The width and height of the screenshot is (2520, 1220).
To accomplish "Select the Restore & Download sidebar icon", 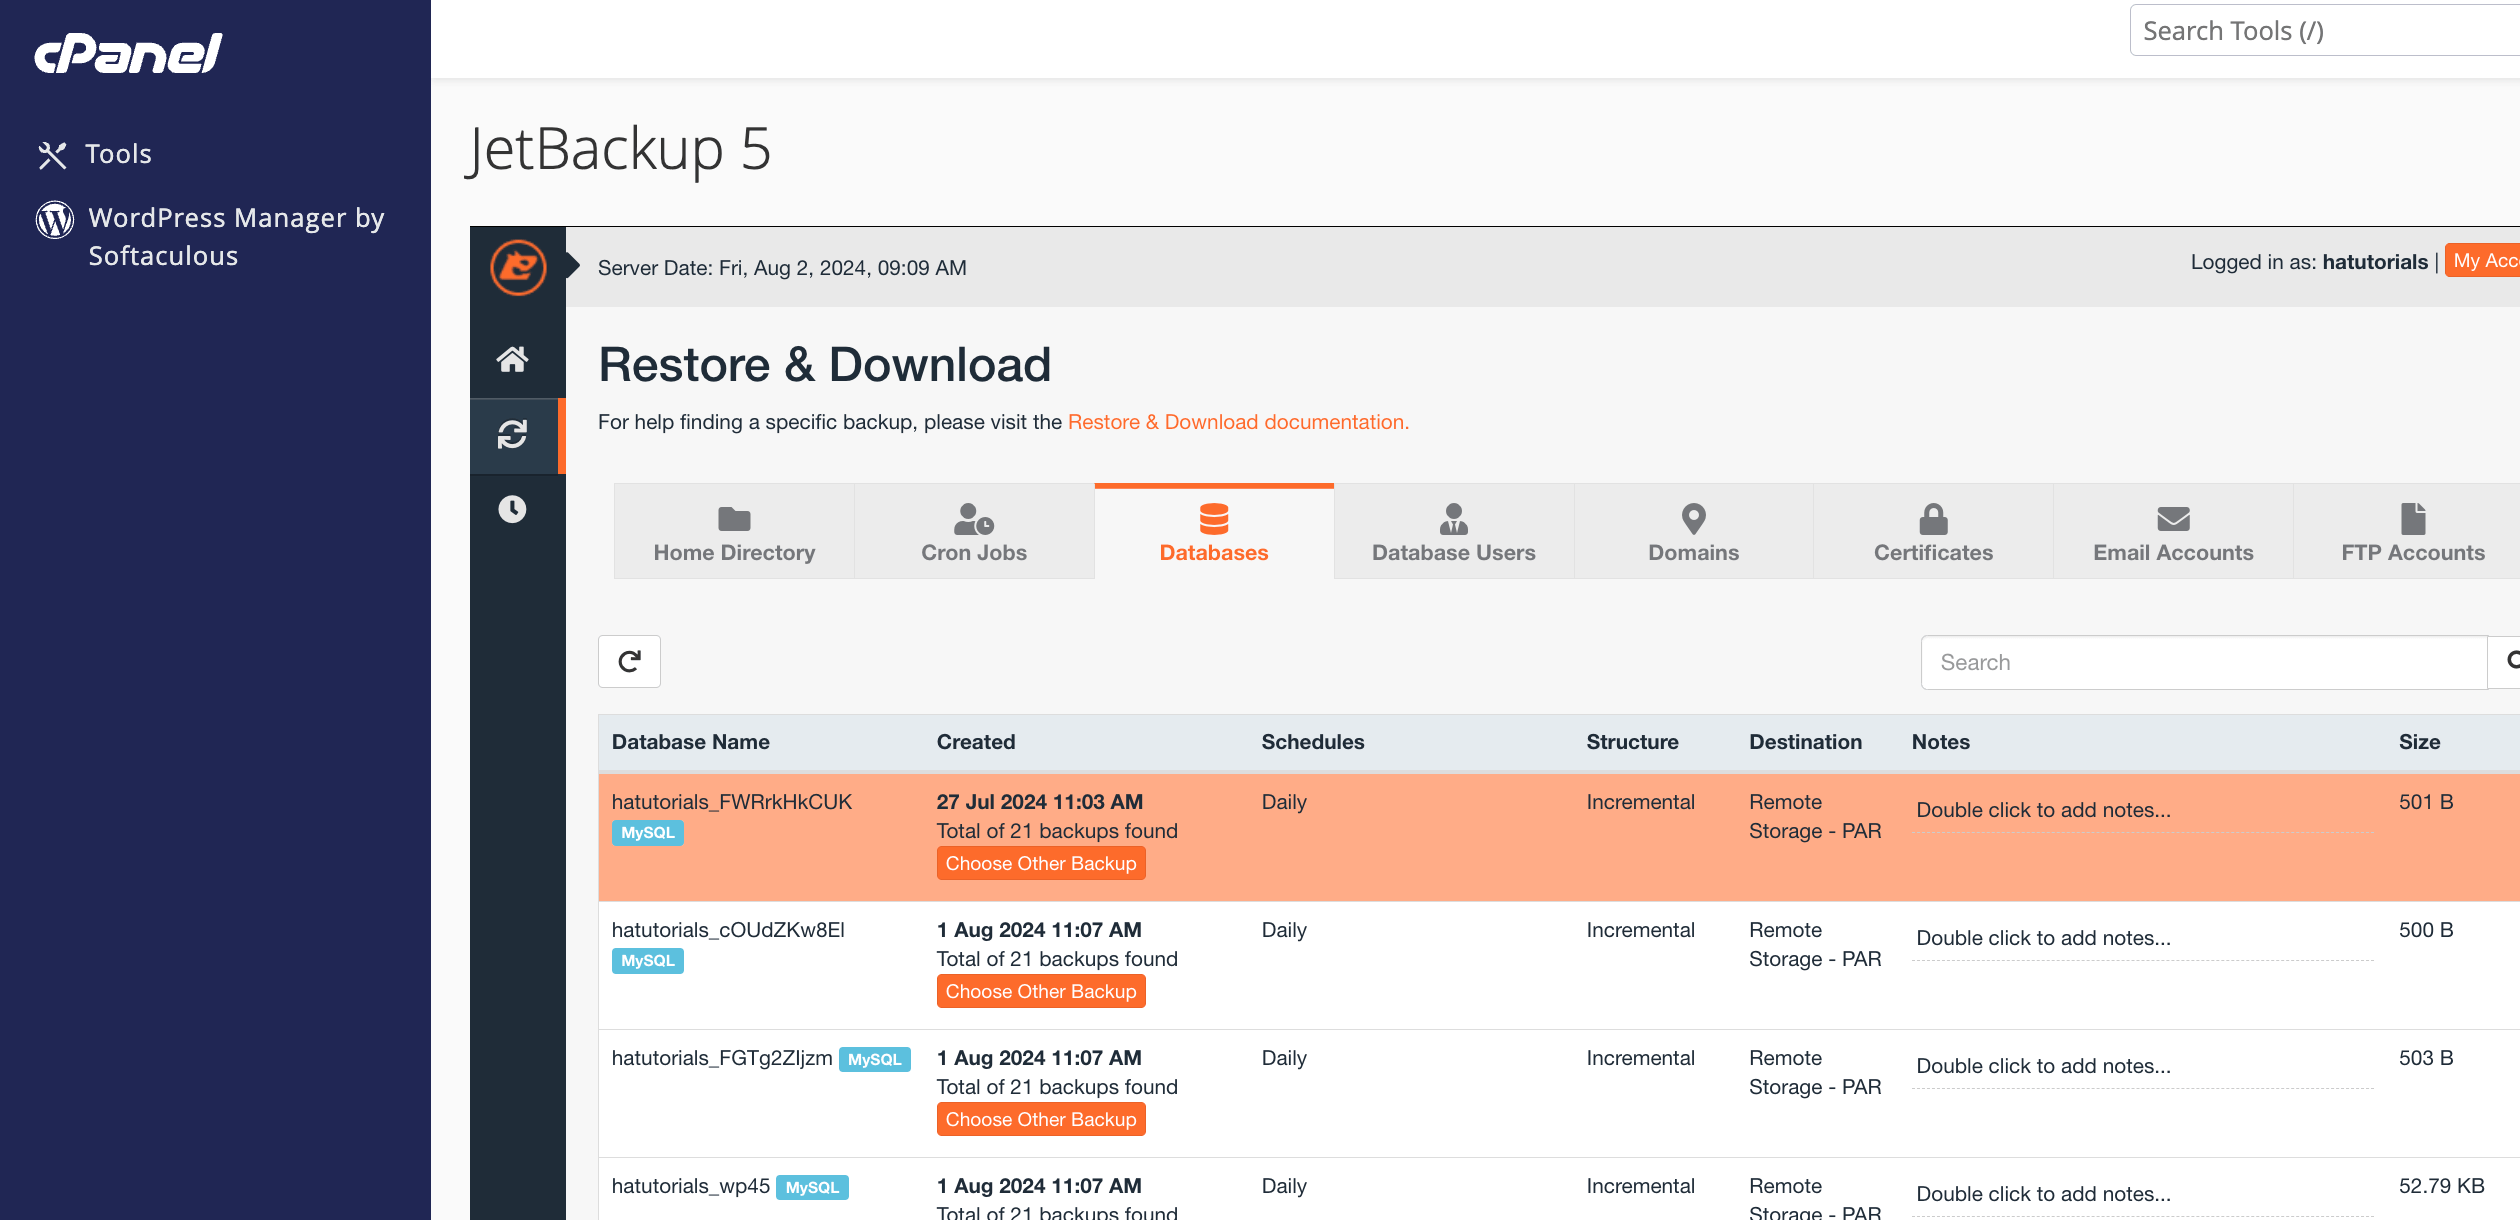I will [513, 434].
